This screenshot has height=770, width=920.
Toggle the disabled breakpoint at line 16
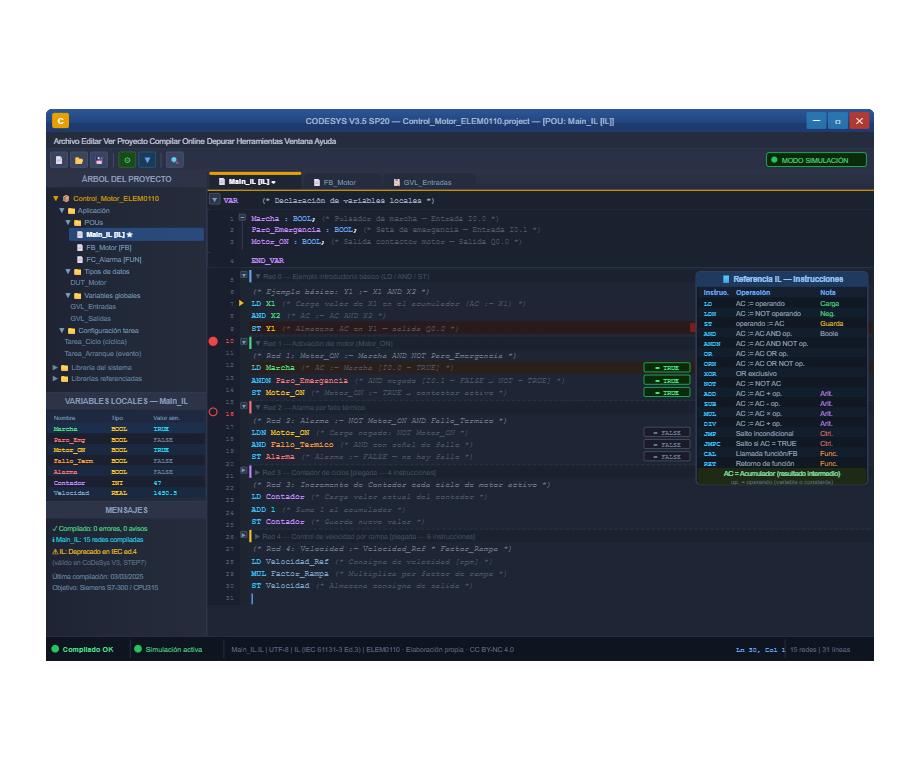[213, 412]
